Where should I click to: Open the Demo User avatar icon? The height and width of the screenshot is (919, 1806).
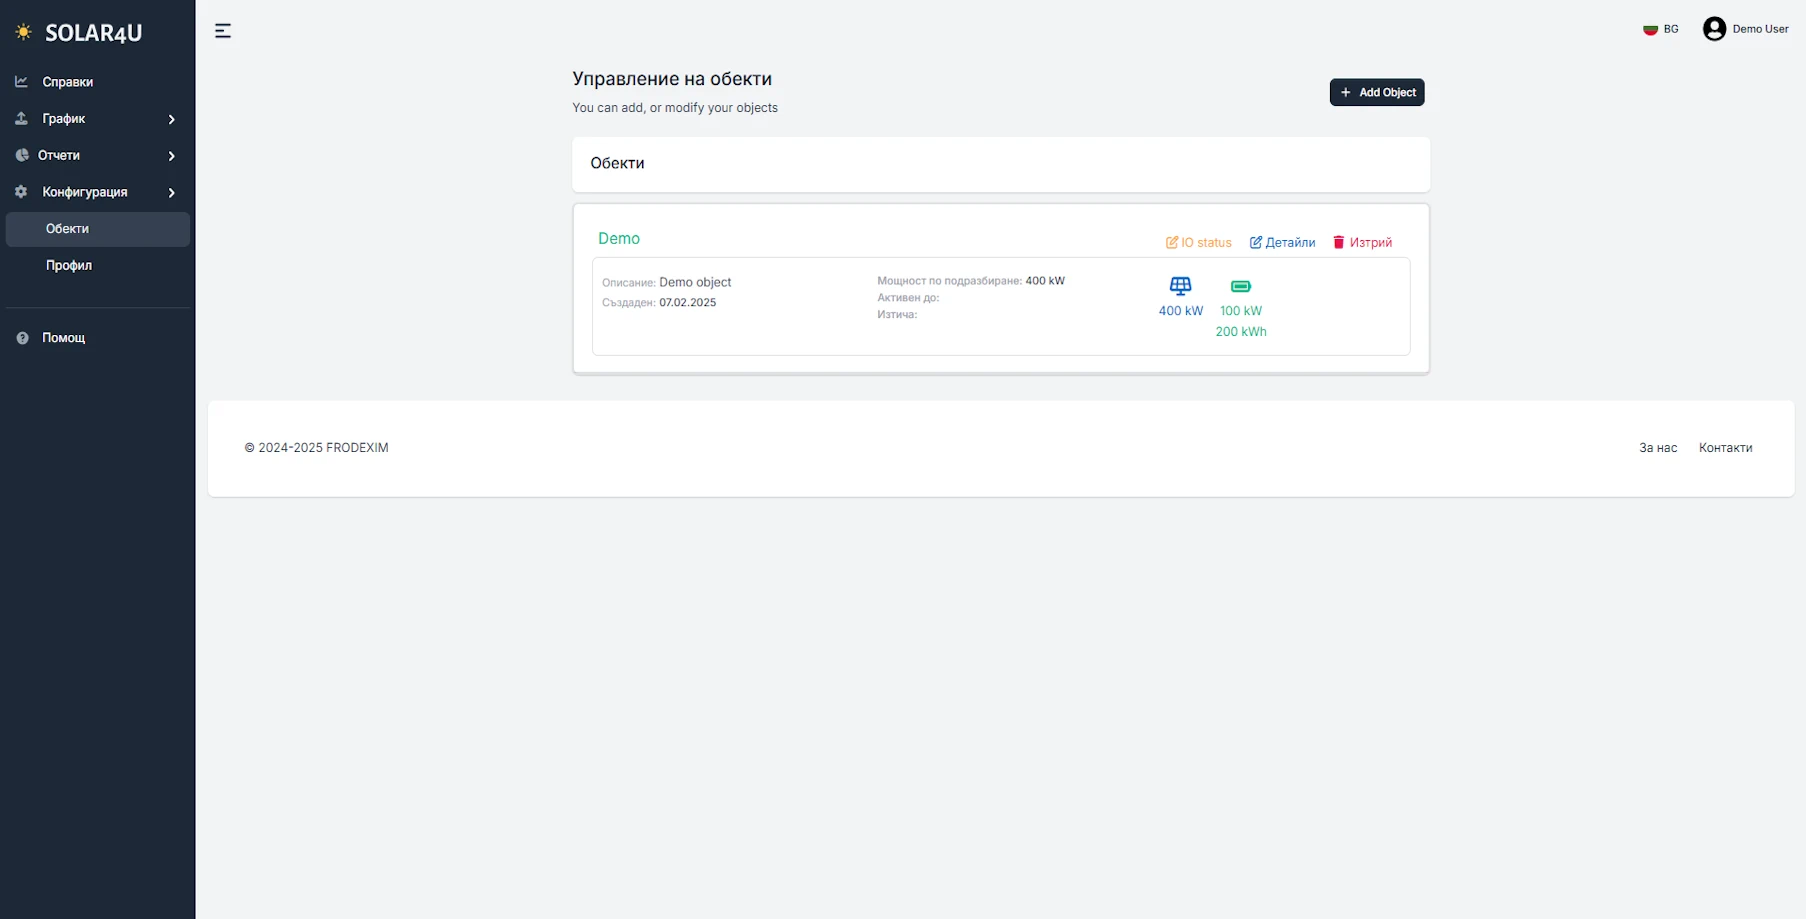[x=1714, y=29]
